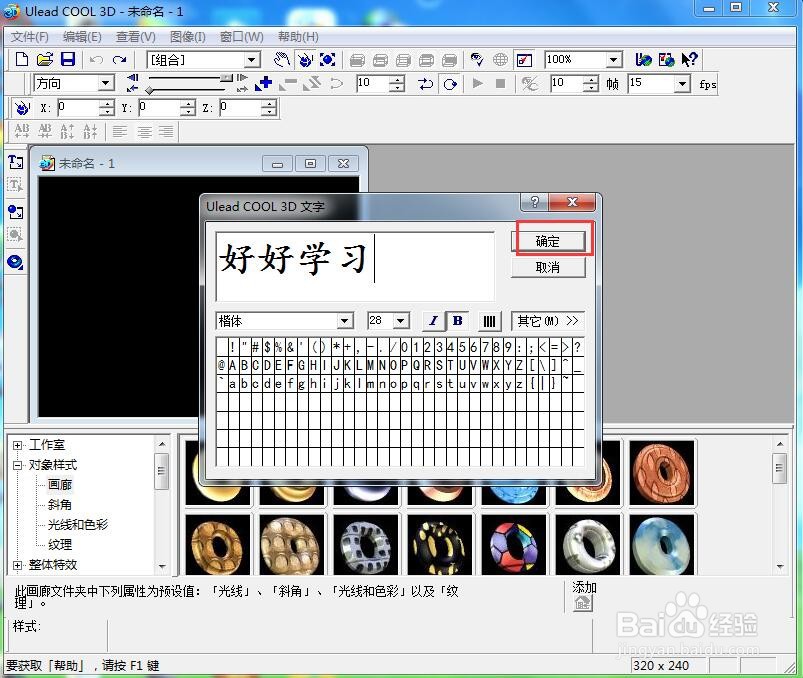Select the multicolor faceted ring style thumbnail
Image resolution: width=803 pixels, height=678 pixels.
(x=514, y=545)
